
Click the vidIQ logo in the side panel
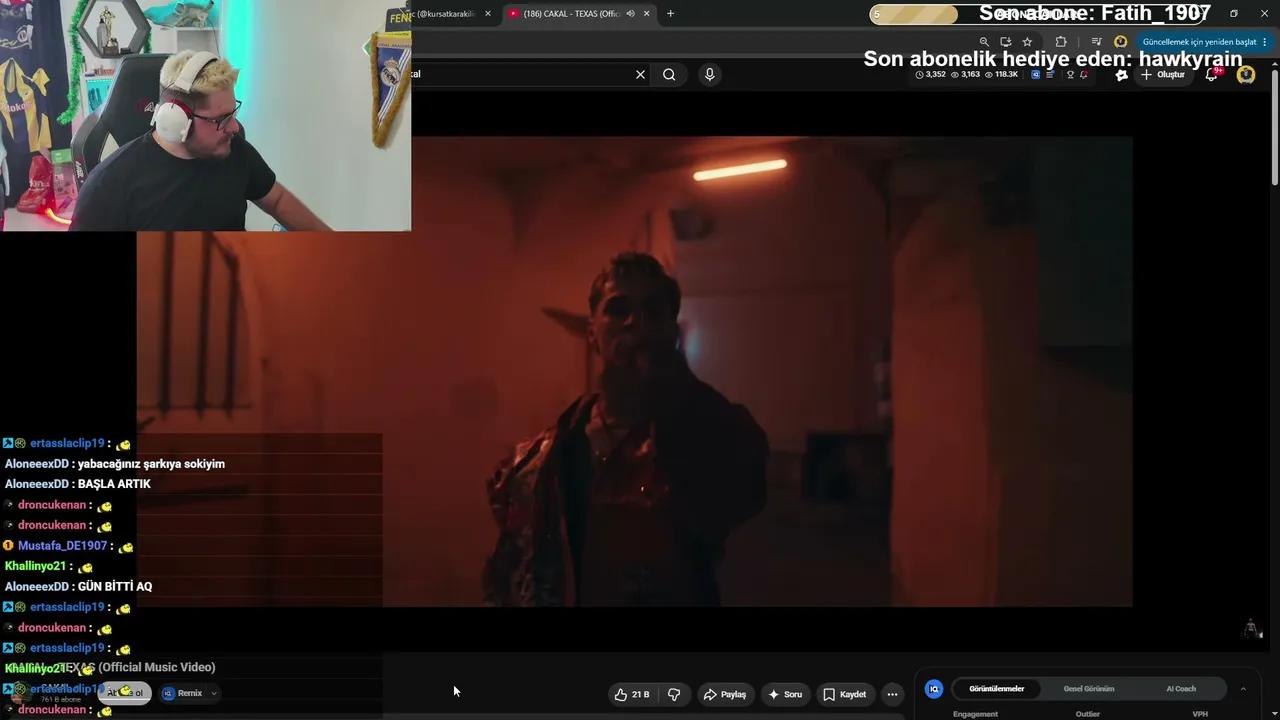coord(934,689)
